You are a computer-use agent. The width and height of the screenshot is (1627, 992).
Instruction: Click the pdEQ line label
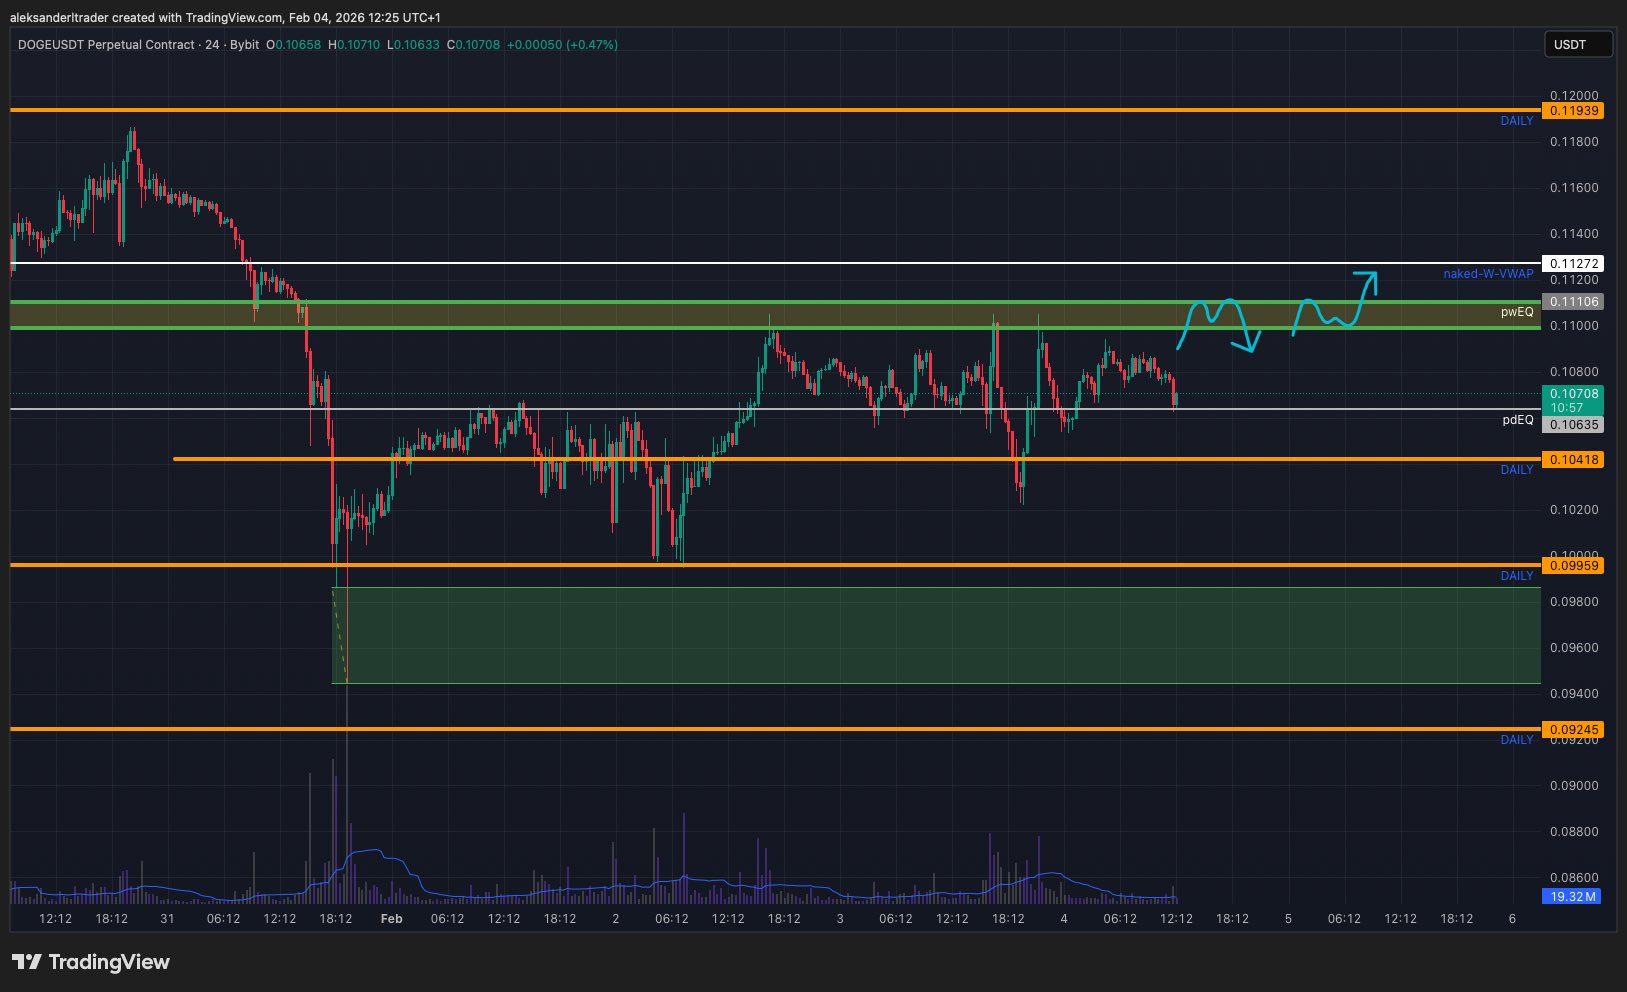[x=1518, y=420]
